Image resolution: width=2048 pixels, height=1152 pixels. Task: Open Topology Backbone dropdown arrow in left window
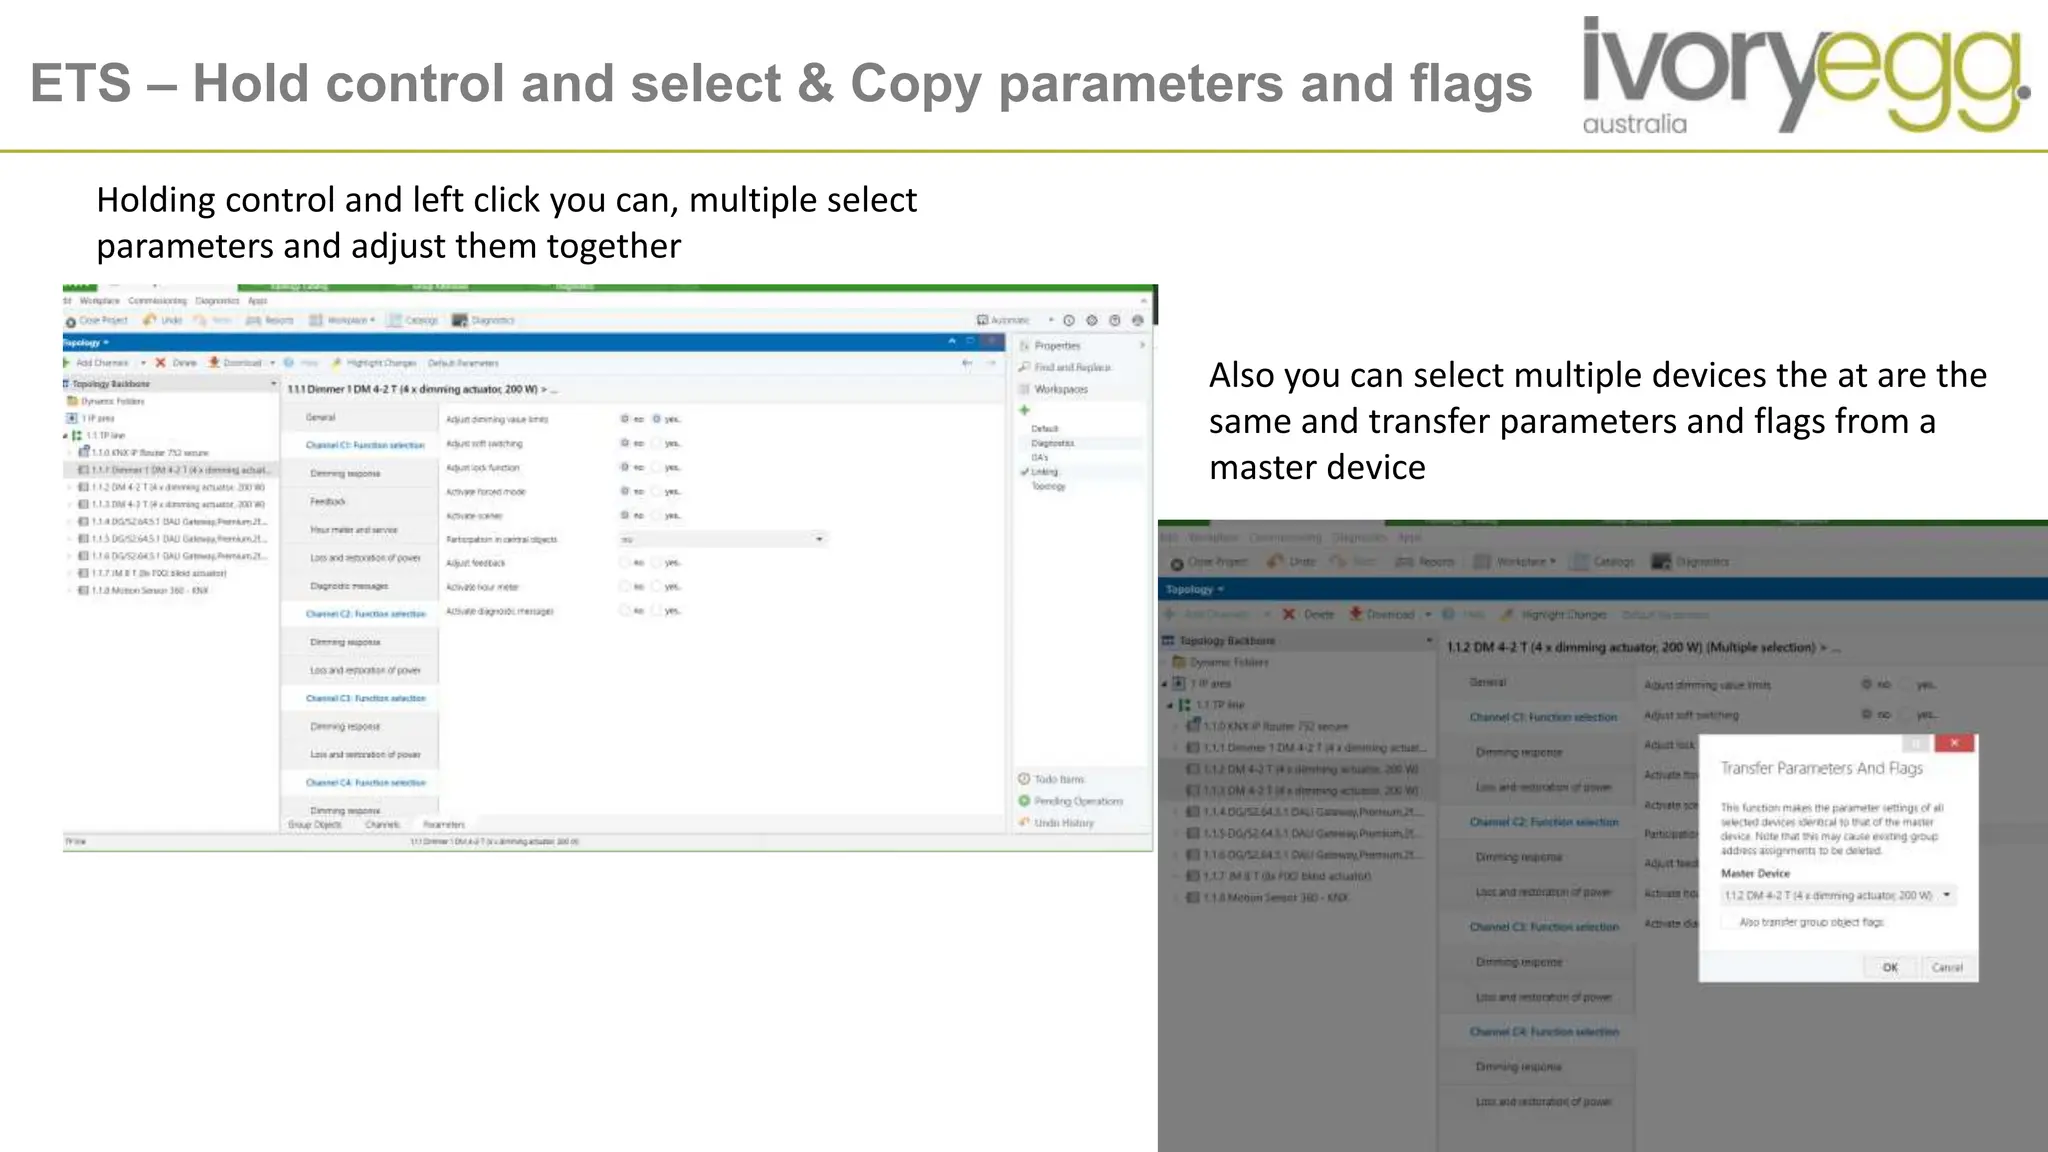(x=273, y=384)
